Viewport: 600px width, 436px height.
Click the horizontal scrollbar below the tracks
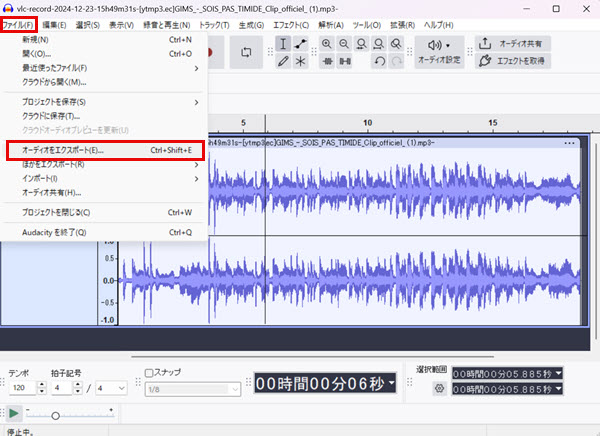(x=312, y=356)
